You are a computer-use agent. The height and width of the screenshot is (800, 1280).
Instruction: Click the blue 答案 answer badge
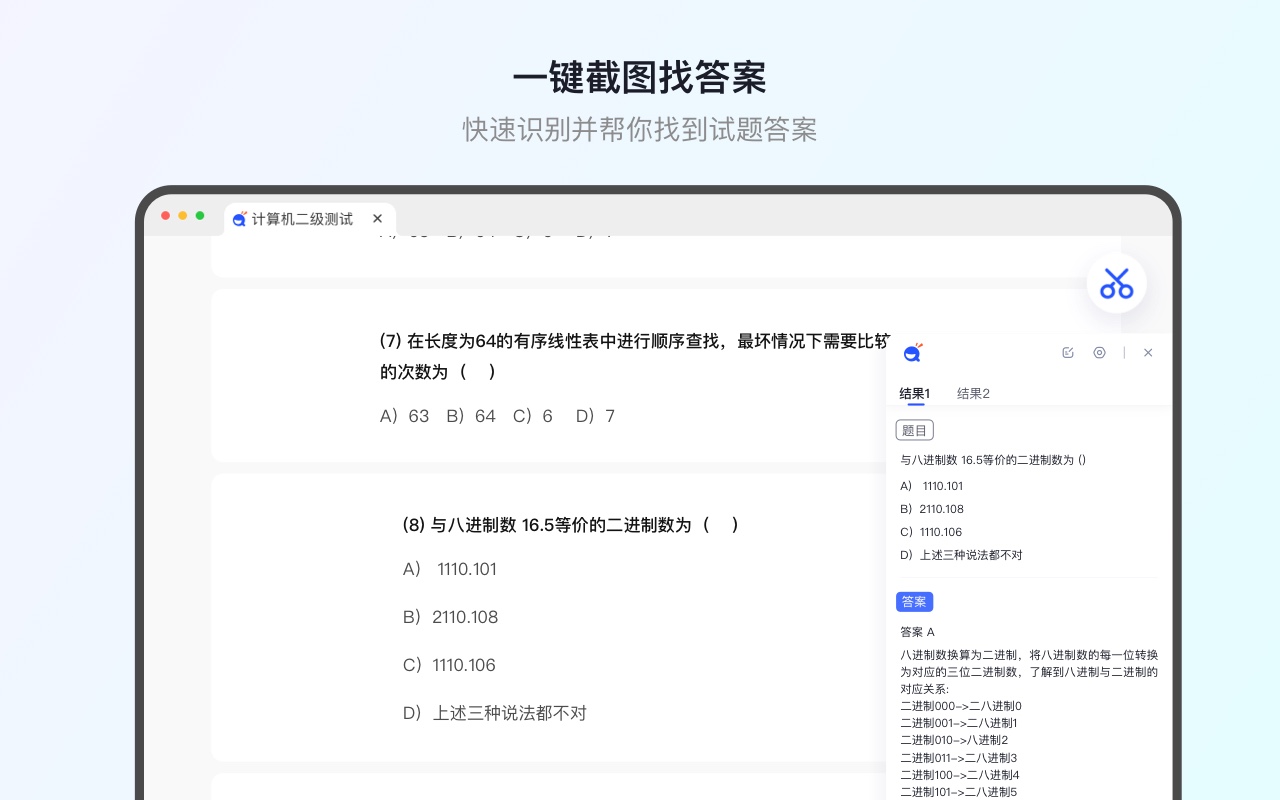tap(914, 601)
